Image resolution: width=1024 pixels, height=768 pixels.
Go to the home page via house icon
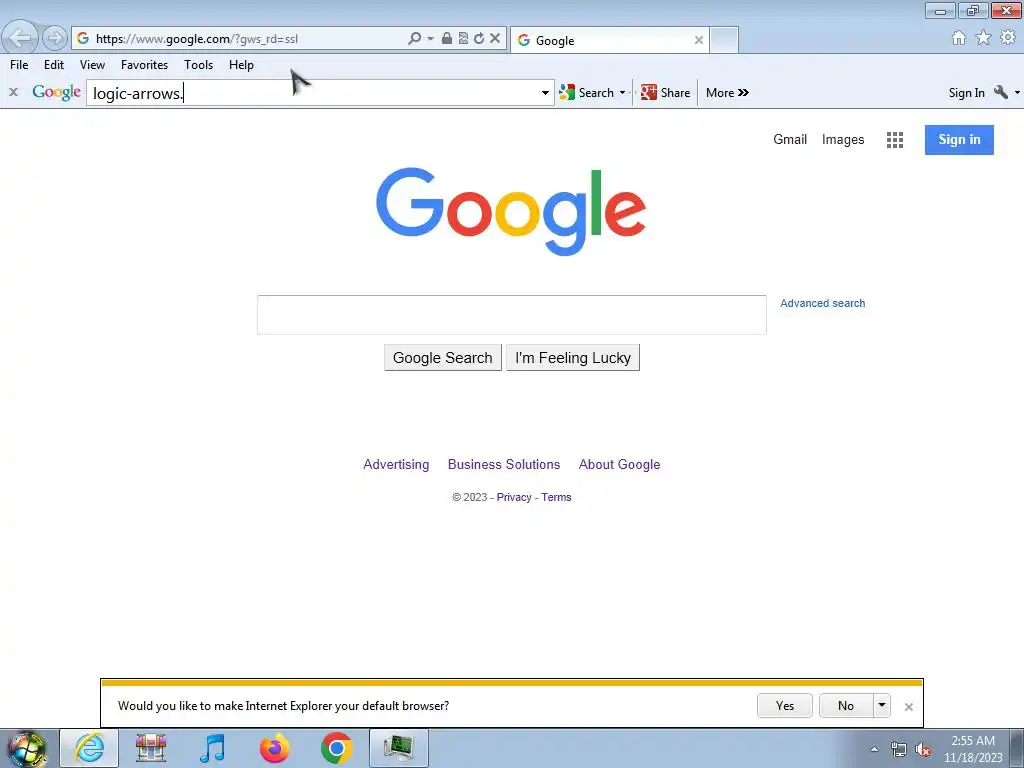coord(959,38)
